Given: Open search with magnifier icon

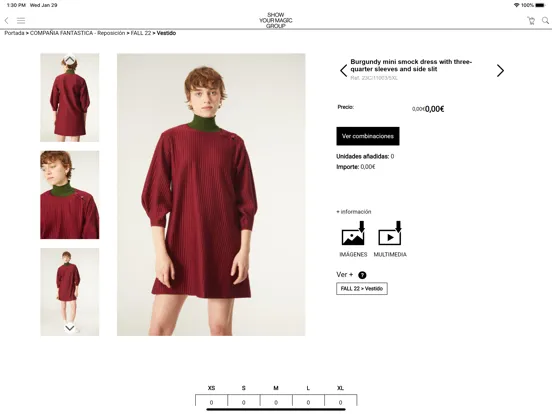Looking at the screenshot, I should pyautogui.click(x=545, y=20).
